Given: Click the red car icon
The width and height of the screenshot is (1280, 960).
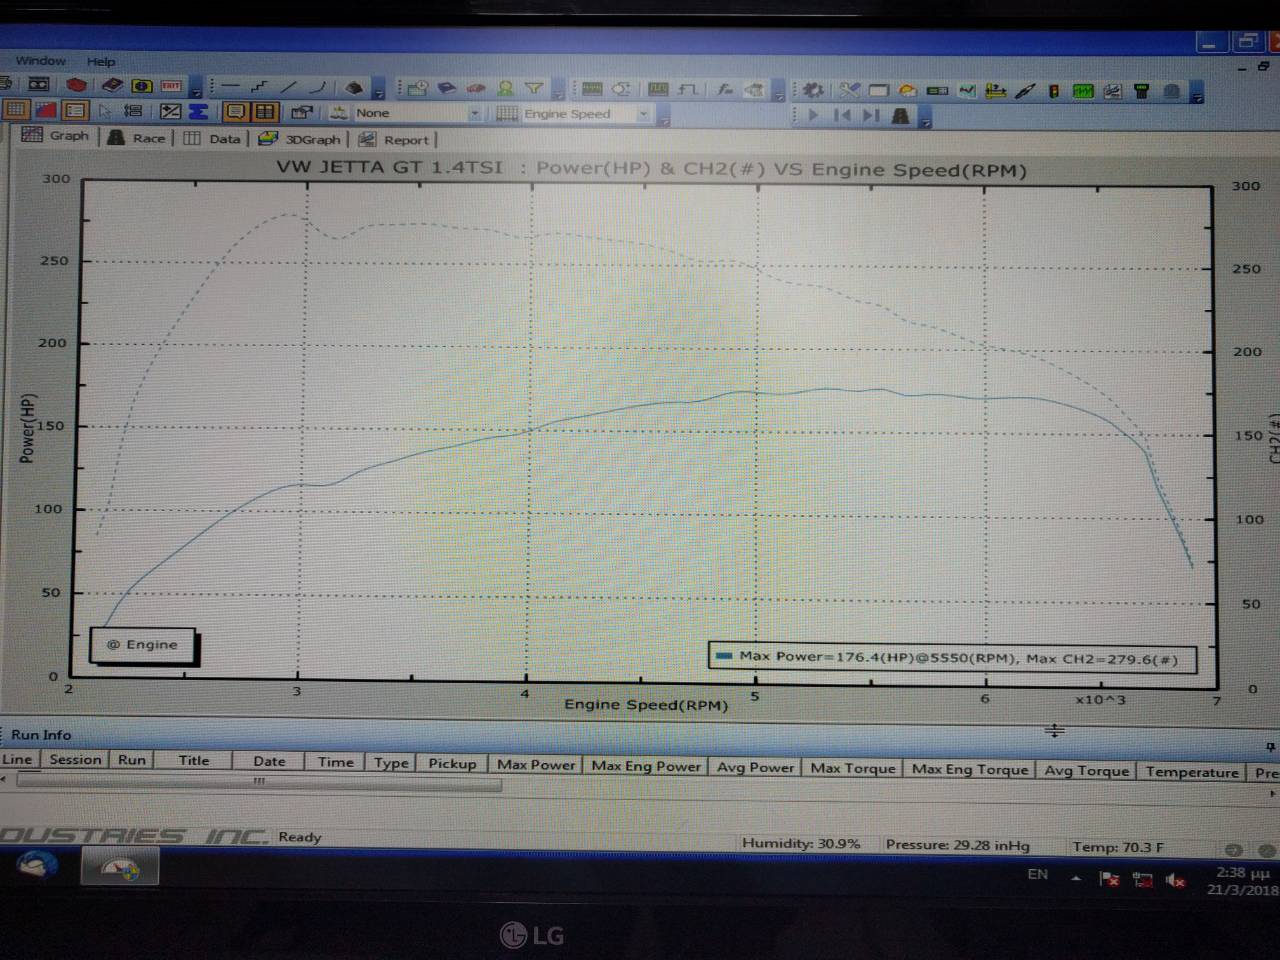Looking at the screenshot, I should point(476,88).
